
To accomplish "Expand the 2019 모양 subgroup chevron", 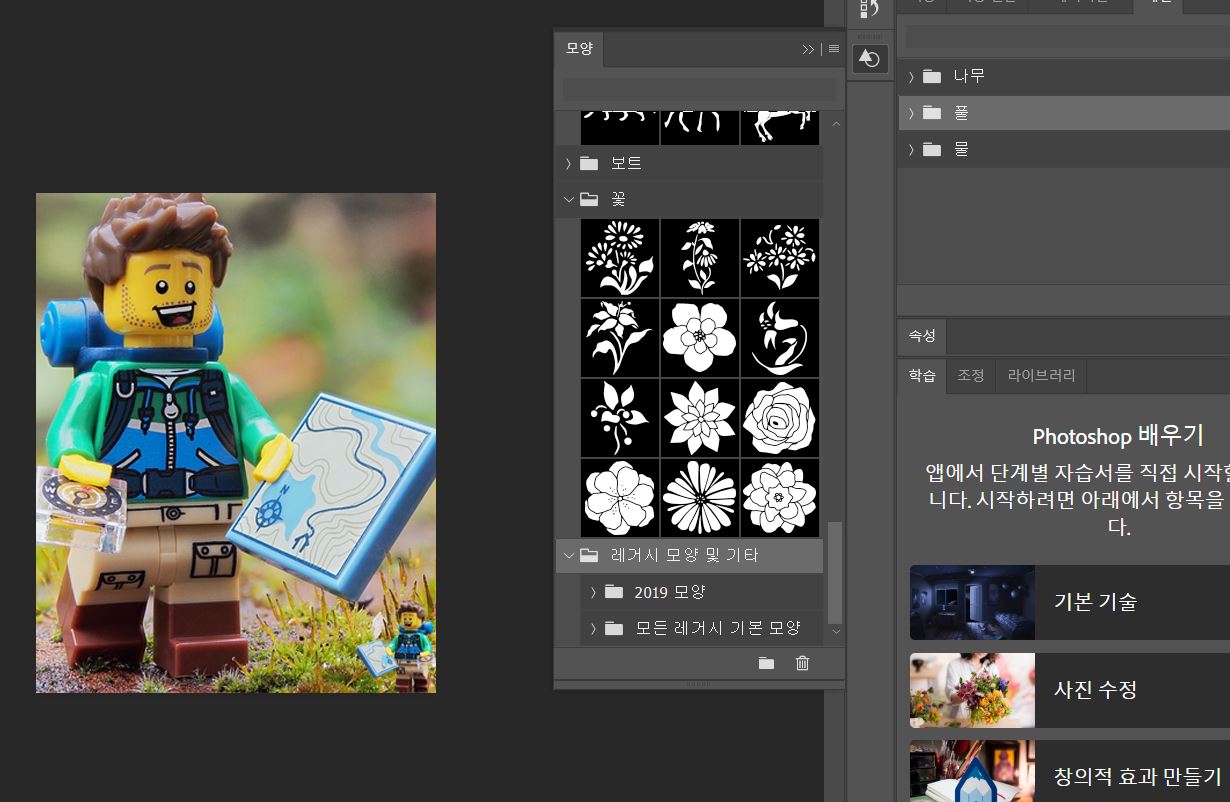I will (x=592, y=591).
